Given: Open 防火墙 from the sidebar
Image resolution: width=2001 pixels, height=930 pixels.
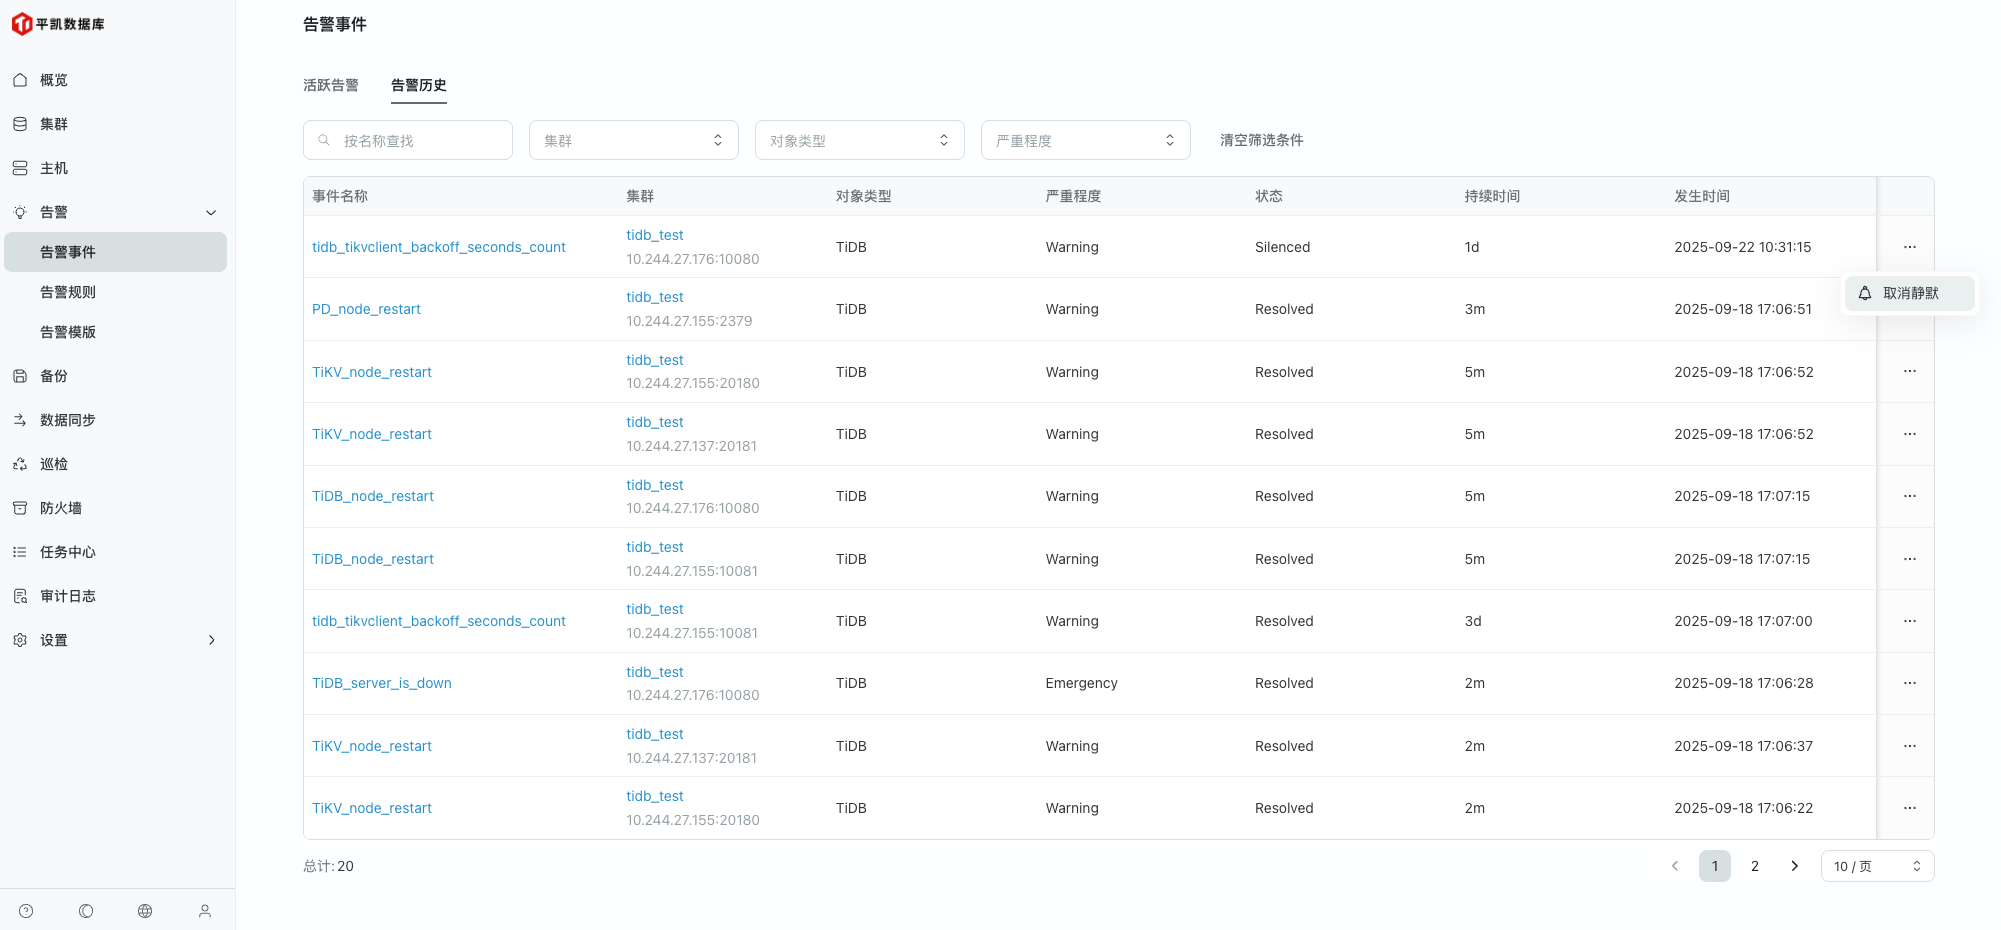Looking at the screenshot, I should [x=61, y=508].
